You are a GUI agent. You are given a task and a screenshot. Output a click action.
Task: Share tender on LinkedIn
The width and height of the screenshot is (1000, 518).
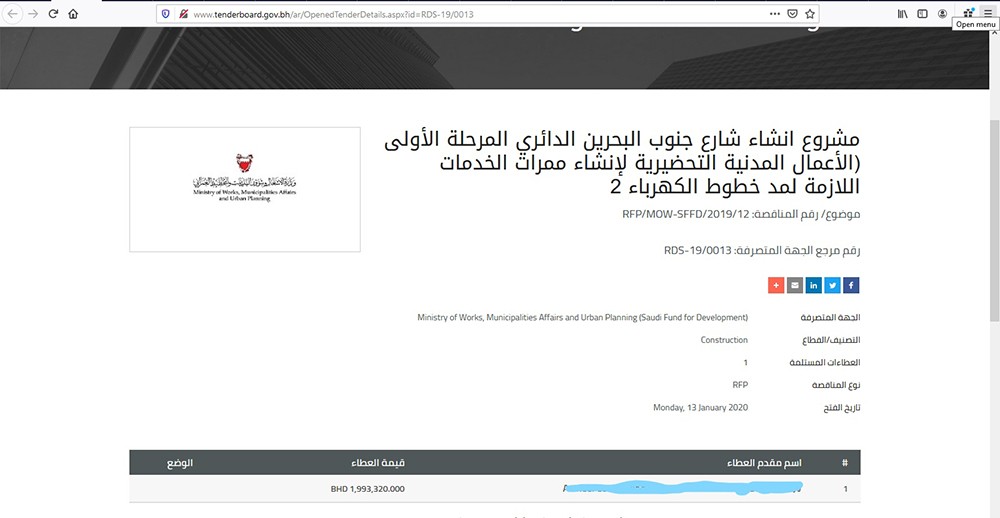click(813, 285)
